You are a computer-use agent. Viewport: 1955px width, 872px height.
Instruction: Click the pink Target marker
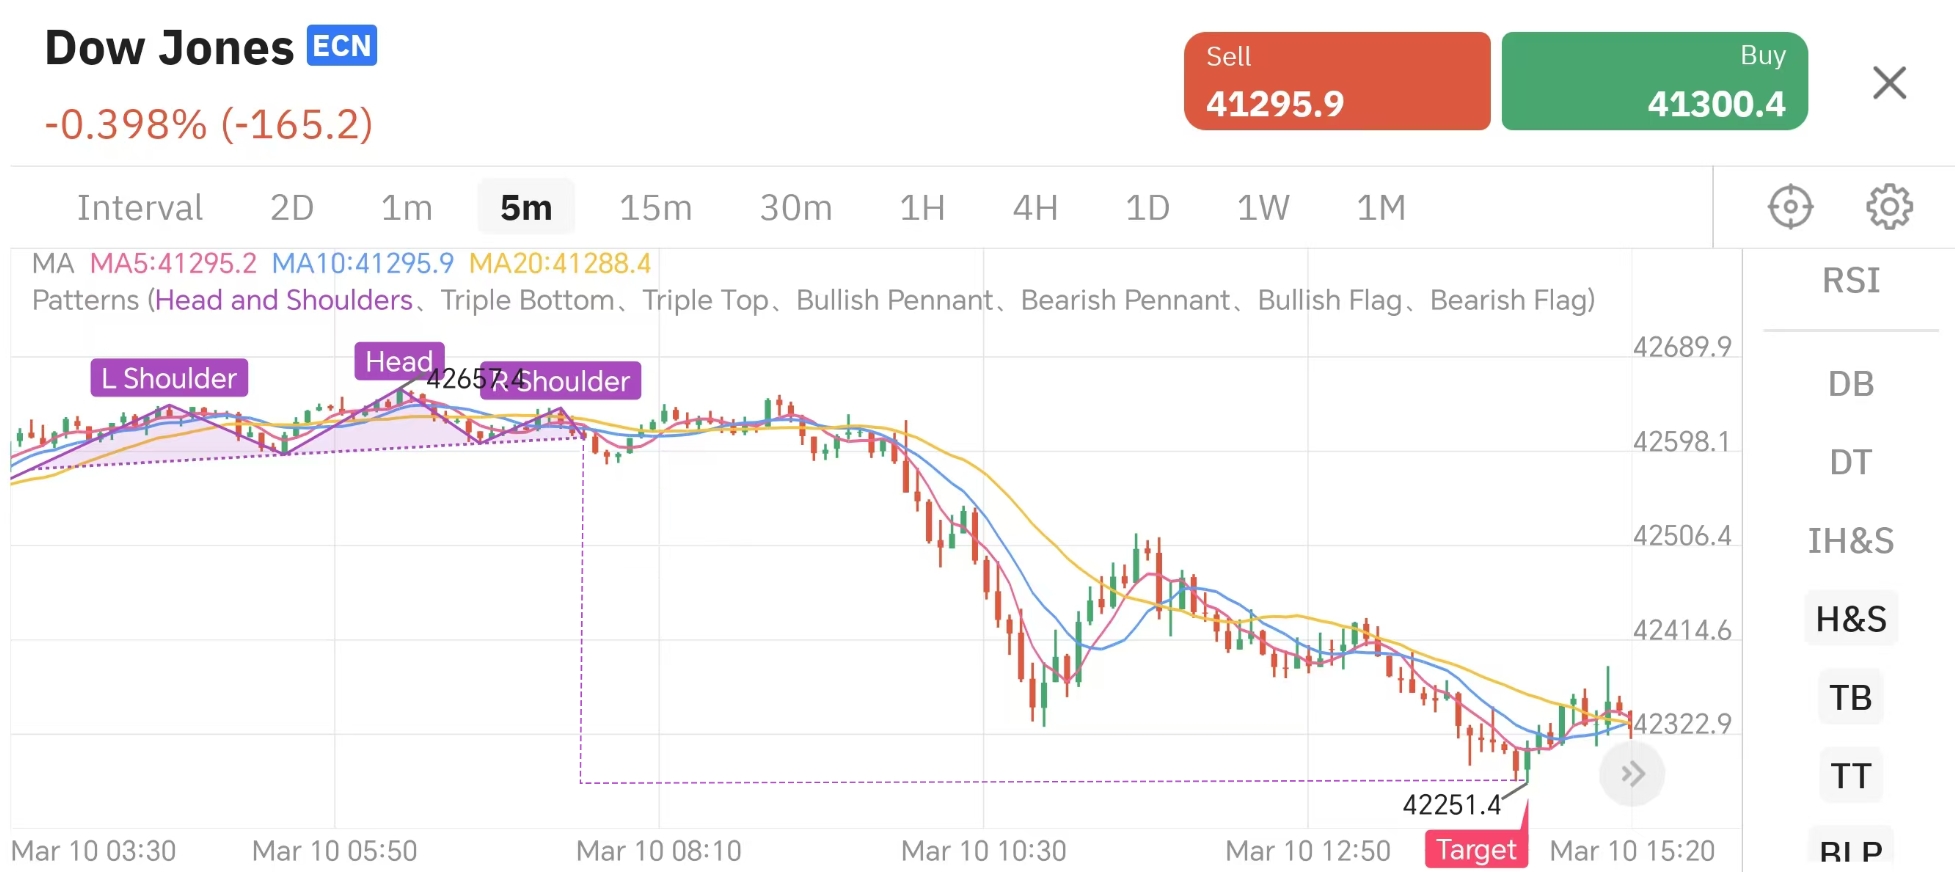(1475, 850)
